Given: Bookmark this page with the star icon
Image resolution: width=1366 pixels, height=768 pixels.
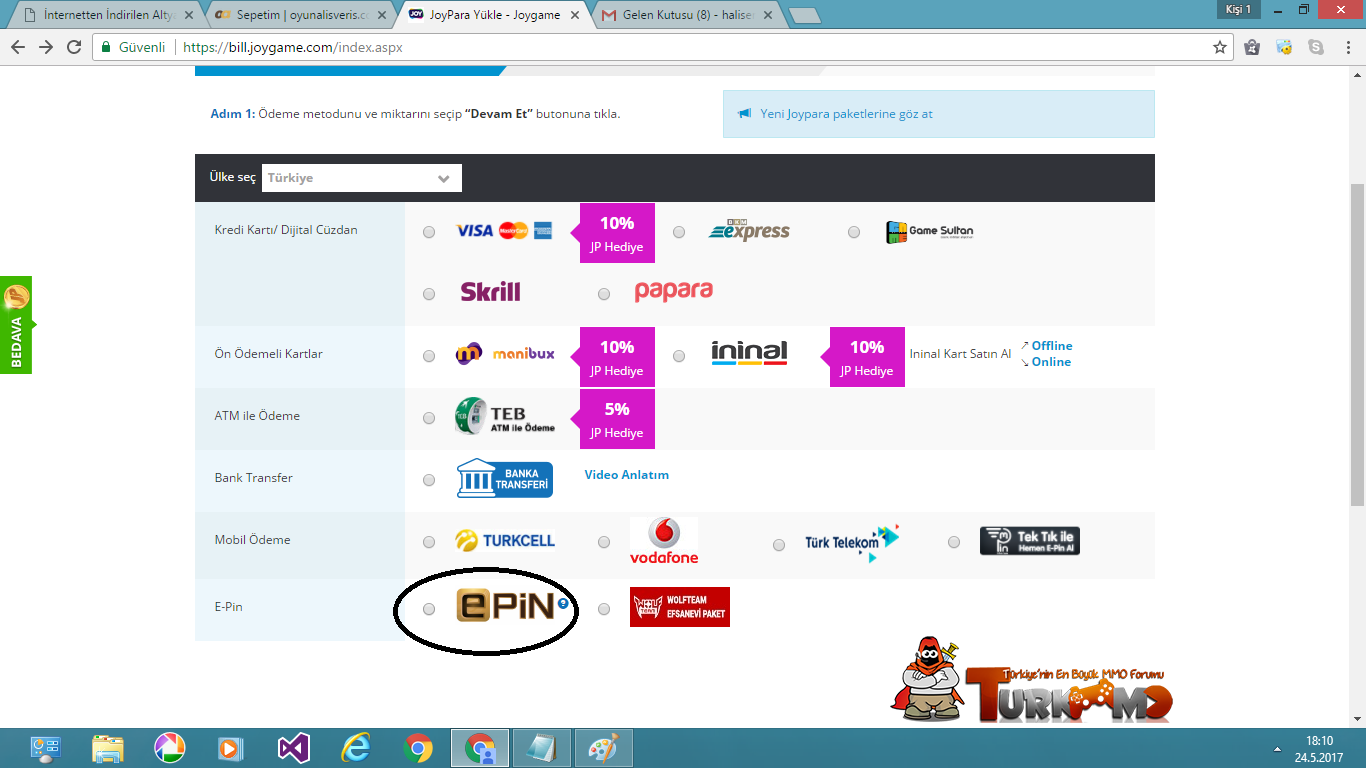Looking at the screenshot, I should pos(1219,47).
